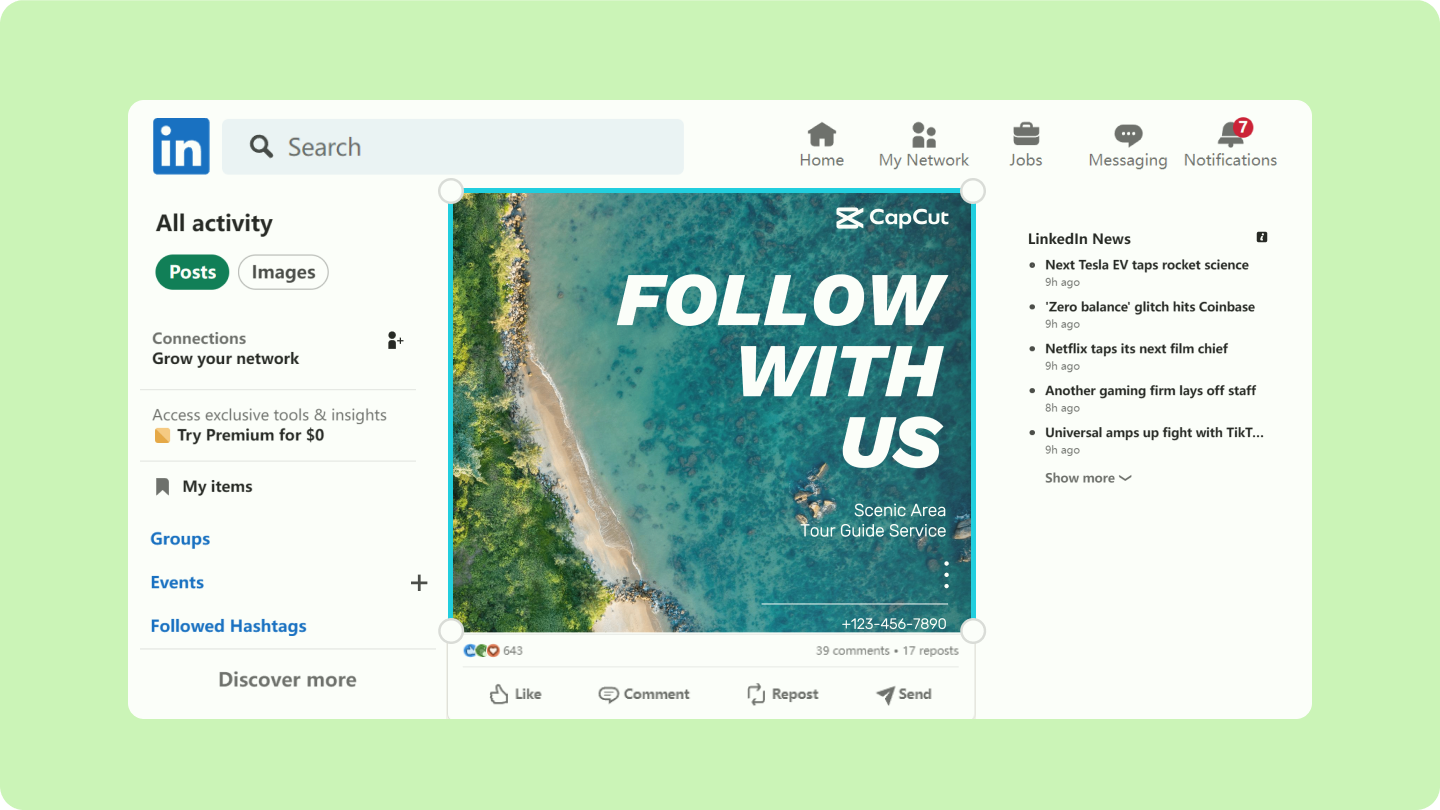This screenshot has height=810, width=1440.
Task: Click the Search input field
Action: (x=453, y=147)
